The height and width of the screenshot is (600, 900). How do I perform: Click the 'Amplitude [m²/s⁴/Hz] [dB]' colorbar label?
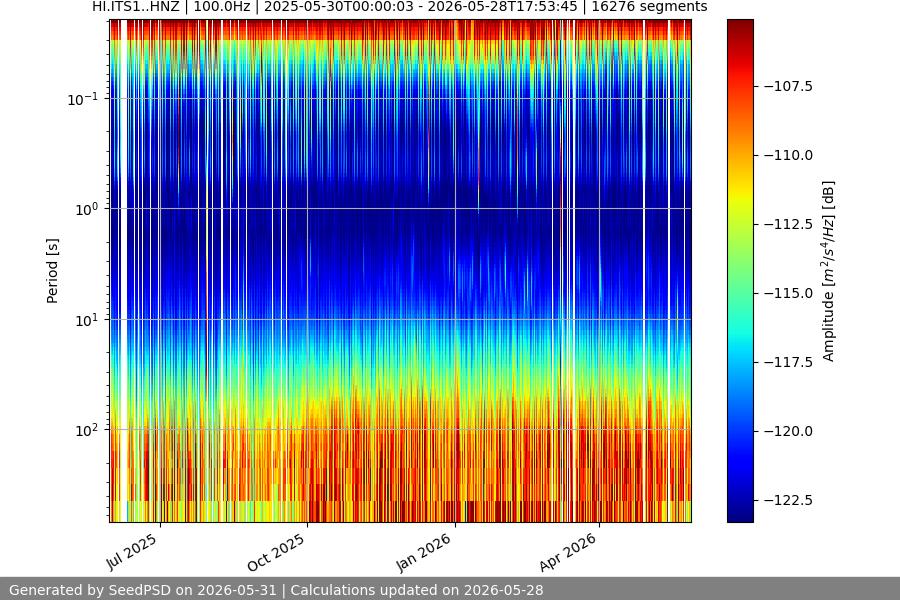[828, 271]
